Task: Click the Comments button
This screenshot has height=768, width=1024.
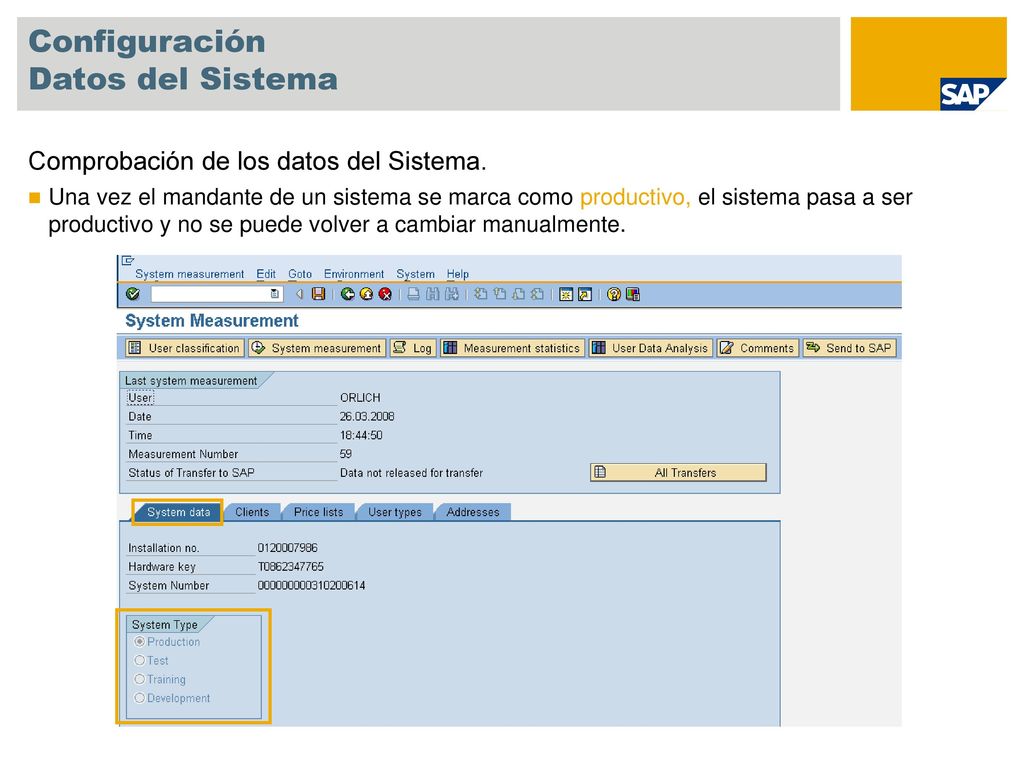Action: [757, 348]
